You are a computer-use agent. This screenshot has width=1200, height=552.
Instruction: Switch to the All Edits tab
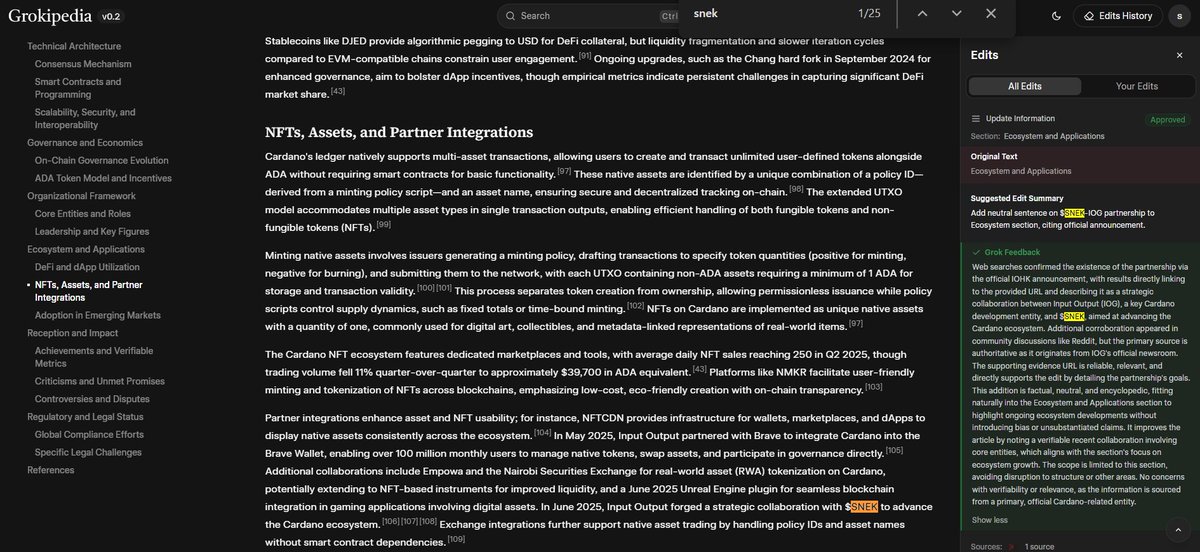(x=1024, y=87)
